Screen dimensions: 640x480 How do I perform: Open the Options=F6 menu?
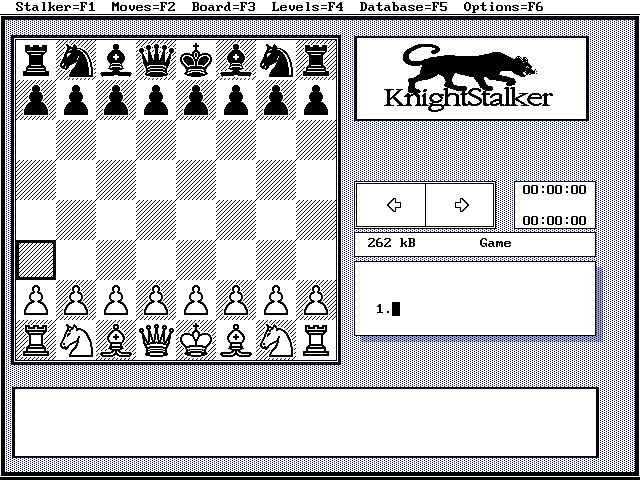click(503, 7)
